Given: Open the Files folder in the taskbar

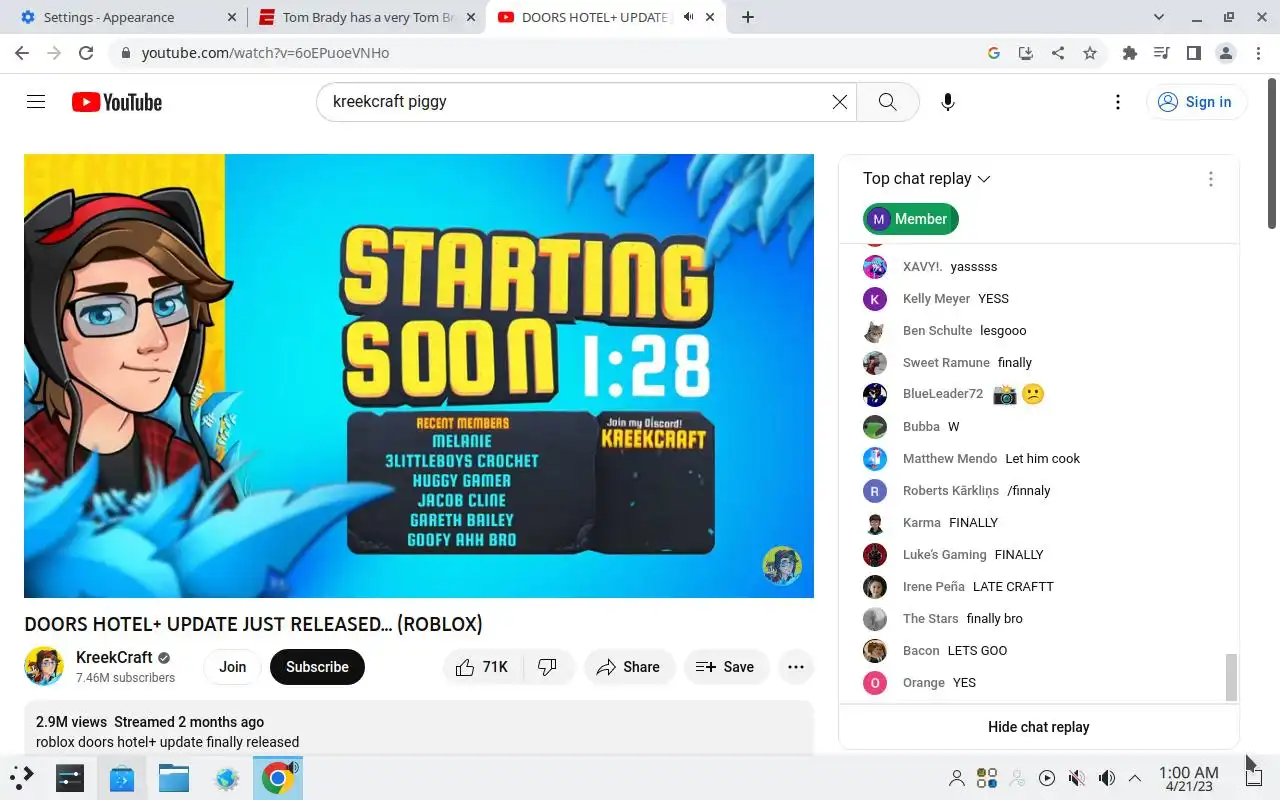Looking at the screenshot, I should (174, 778).
